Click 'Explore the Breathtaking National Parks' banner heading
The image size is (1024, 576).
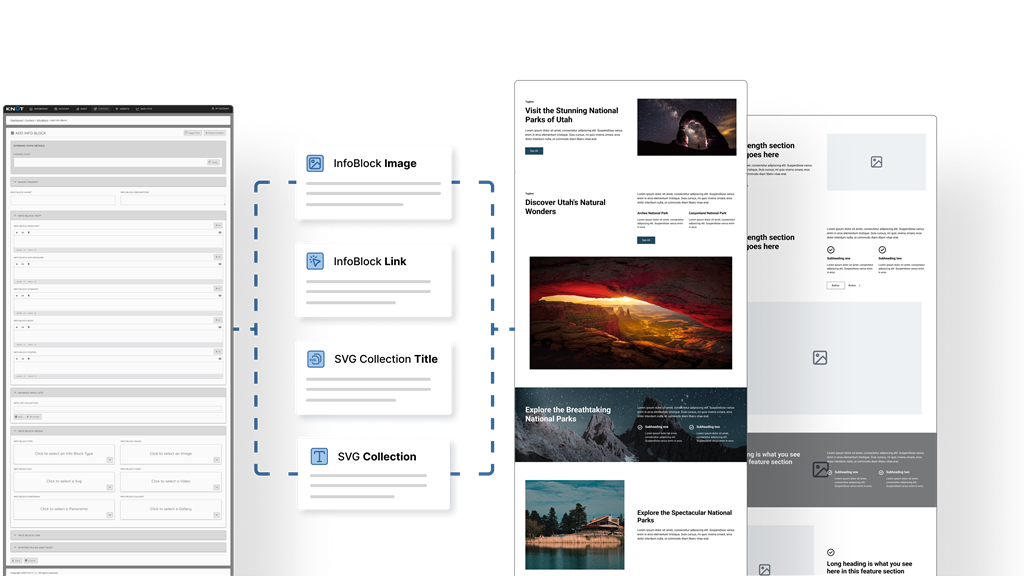[x=568, y=414]
